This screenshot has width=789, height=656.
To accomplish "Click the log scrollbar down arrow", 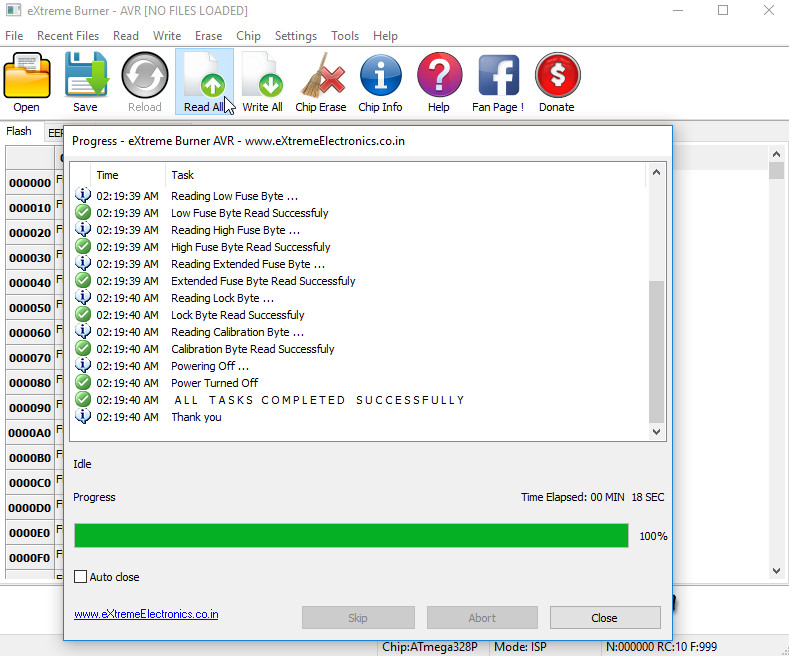I will click(x=656, y=431).
